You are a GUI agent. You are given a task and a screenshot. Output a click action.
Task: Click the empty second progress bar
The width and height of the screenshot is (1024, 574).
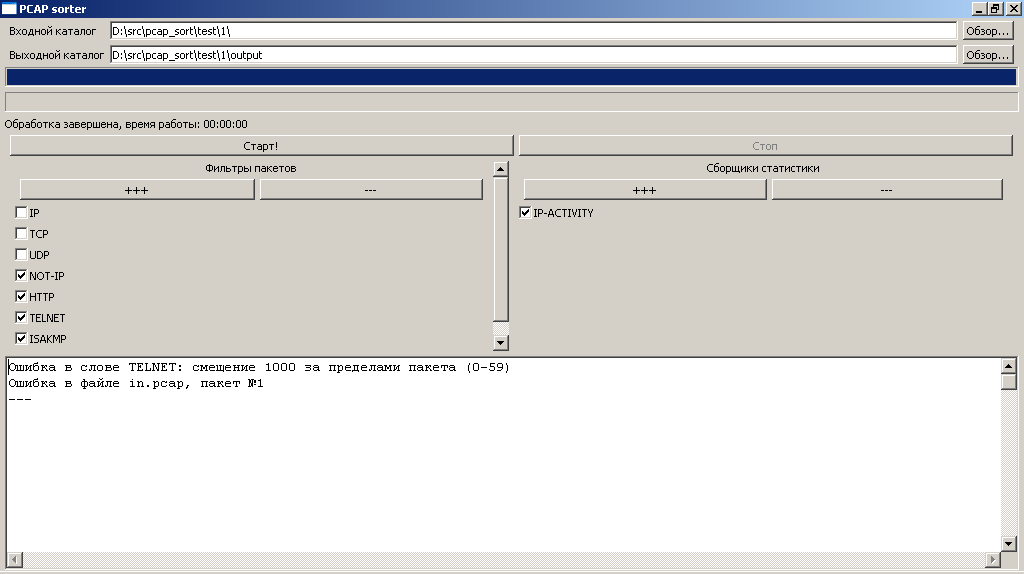coord(511,102)
